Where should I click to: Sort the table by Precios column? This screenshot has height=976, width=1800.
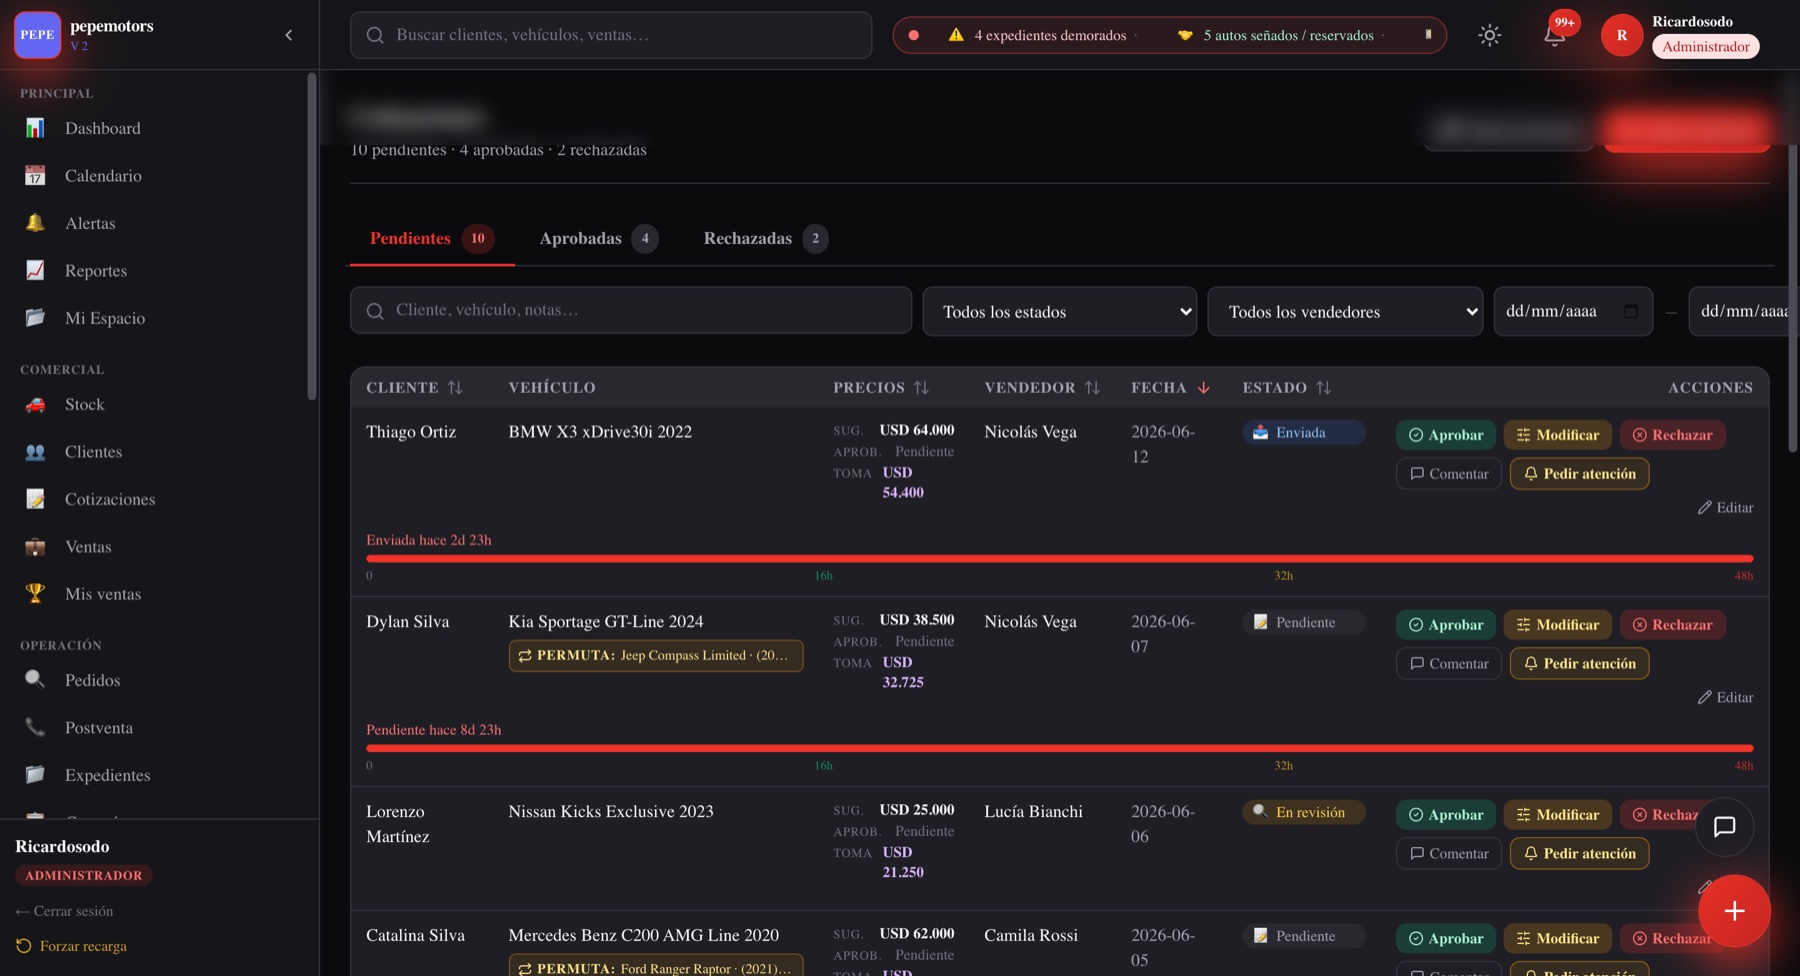click(x=881, y=387)
